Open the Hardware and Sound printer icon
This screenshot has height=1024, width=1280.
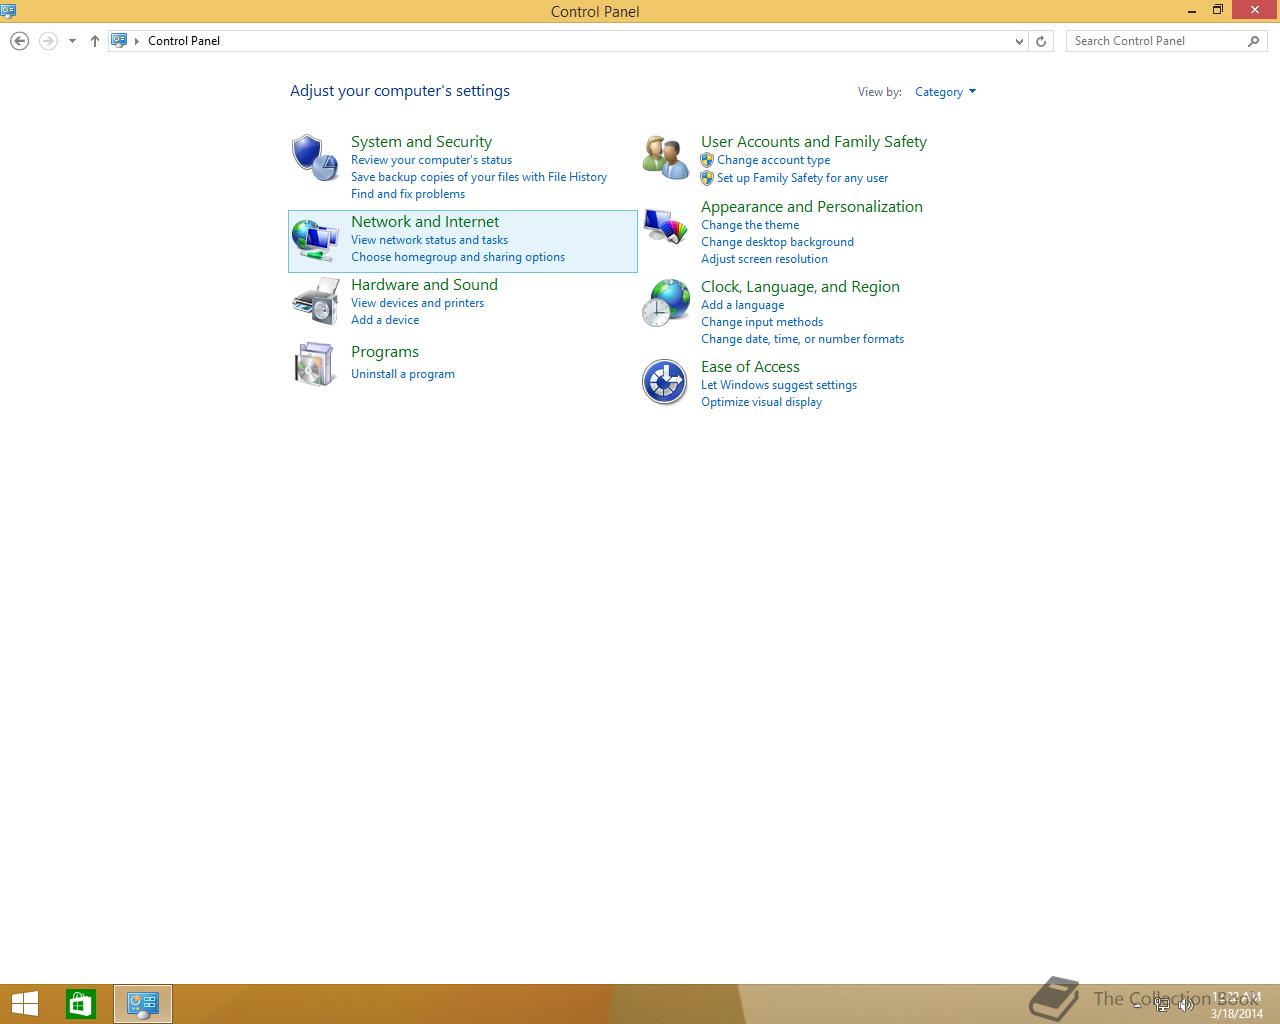(315, 302)
